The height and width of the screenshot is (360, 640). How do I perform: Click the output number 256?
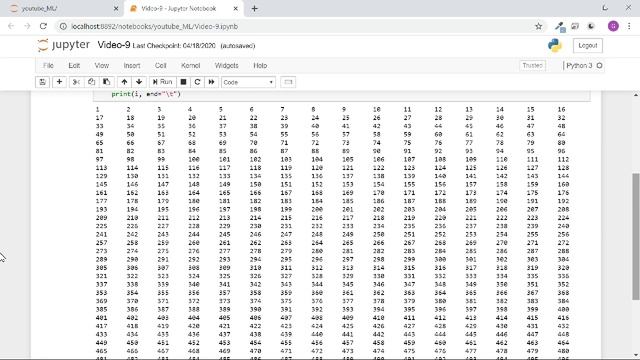click(x=563, y=234)
